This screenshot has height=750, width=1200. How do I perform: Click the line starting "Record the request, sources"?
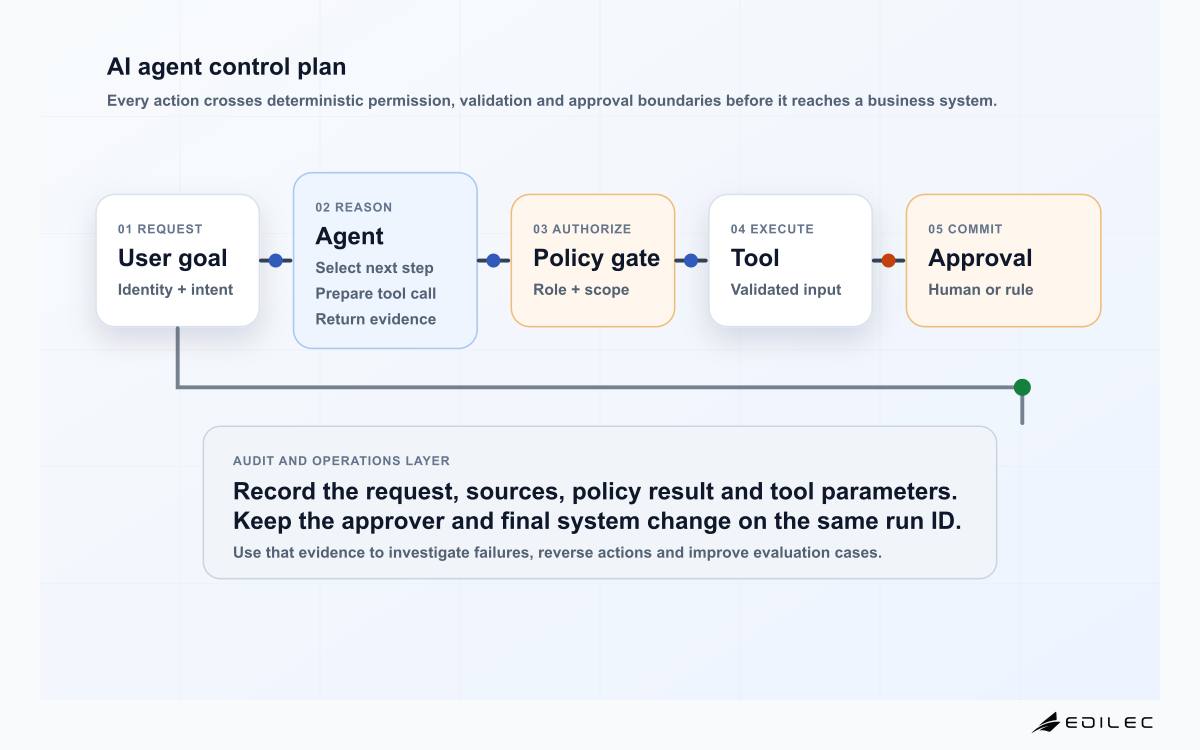point(595,492)
